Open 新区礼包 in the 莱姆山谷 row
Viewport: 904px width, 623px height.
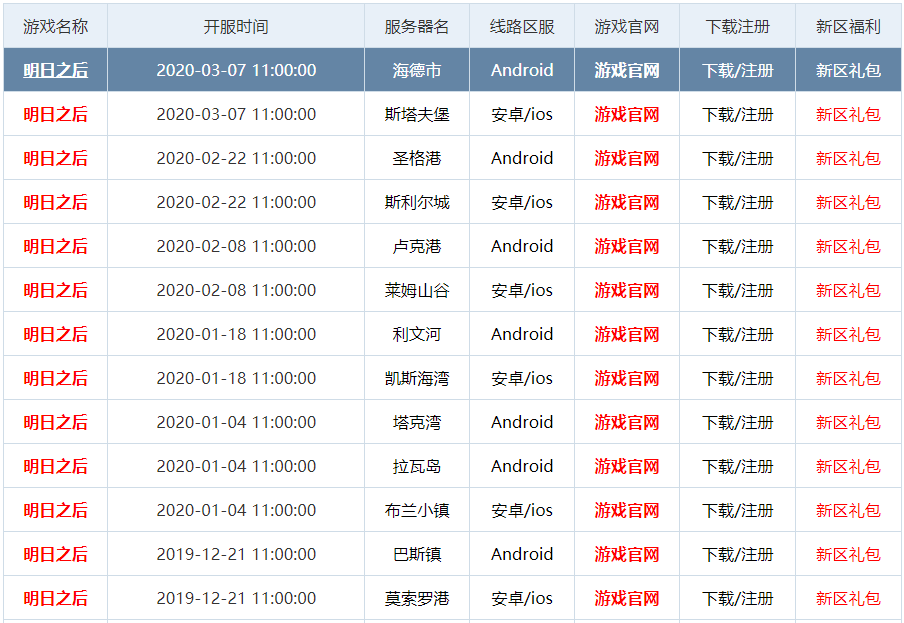click(848, 290)
